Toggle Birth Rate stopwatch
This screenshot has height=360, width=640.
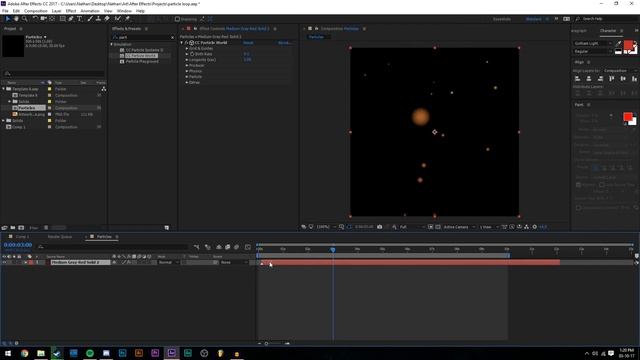point(192,54)
